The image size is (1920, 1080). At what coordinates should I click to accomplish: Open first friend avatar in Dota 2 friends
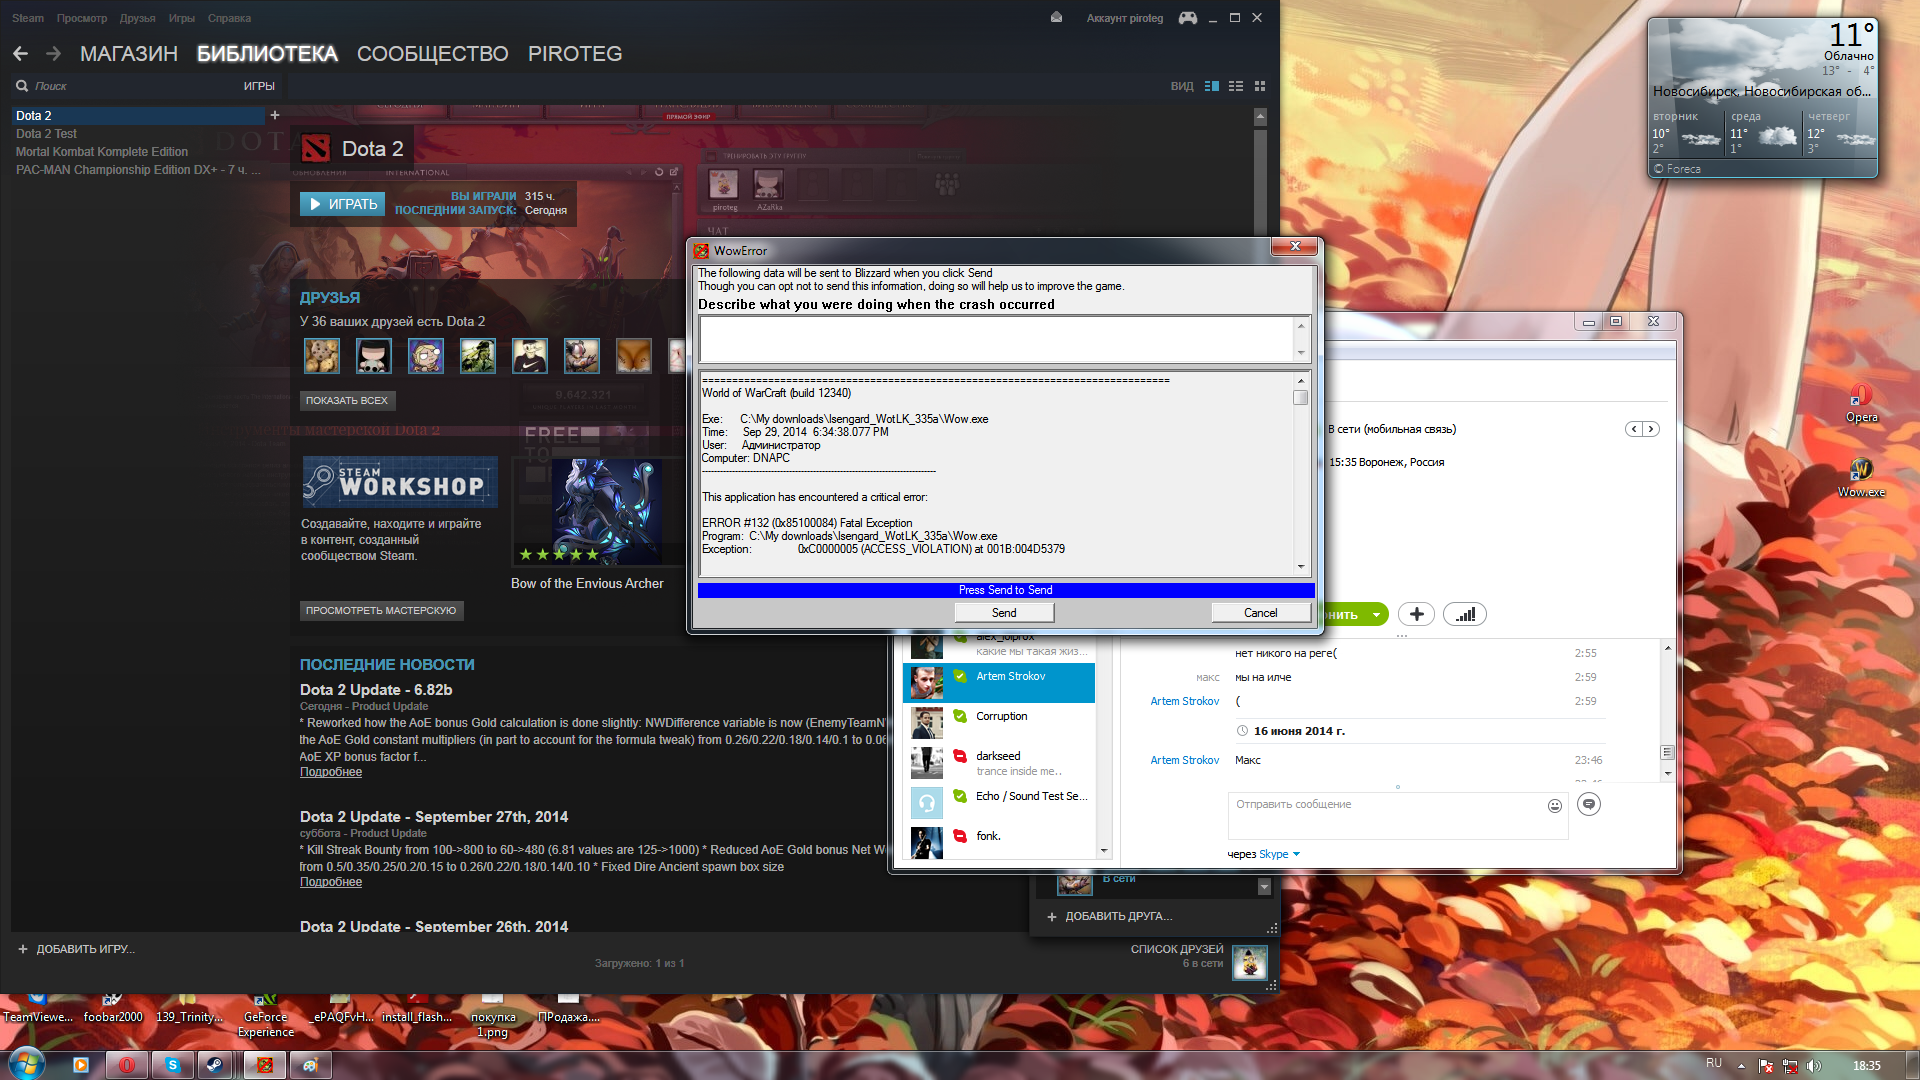[x=322, y=355]
